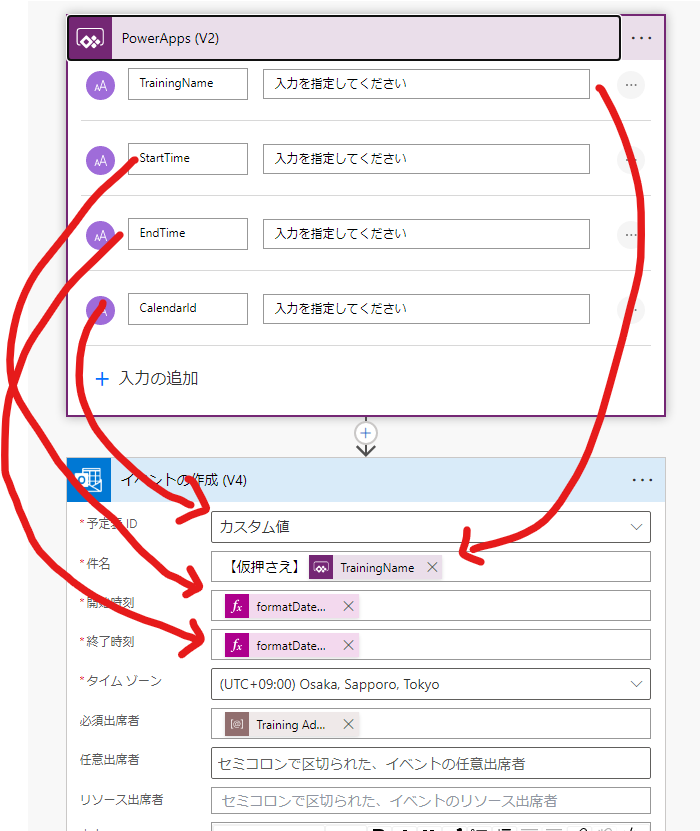Click the 件名 label
This screenshot has width=700, height=831.
[x=99, y=563]
